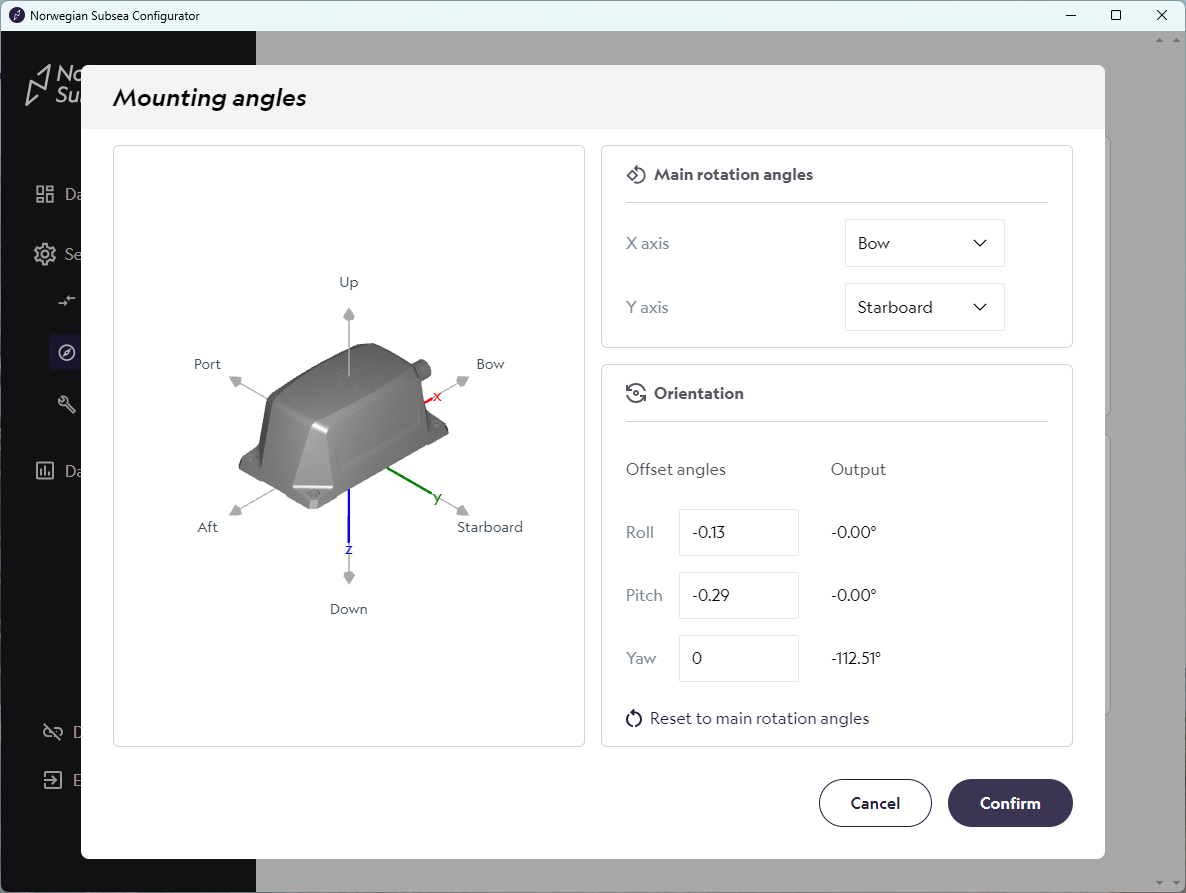The height and width of the screenshot is (893, 1186).
Task: Confirm the mounting angles
Action: click(1010, 803)
